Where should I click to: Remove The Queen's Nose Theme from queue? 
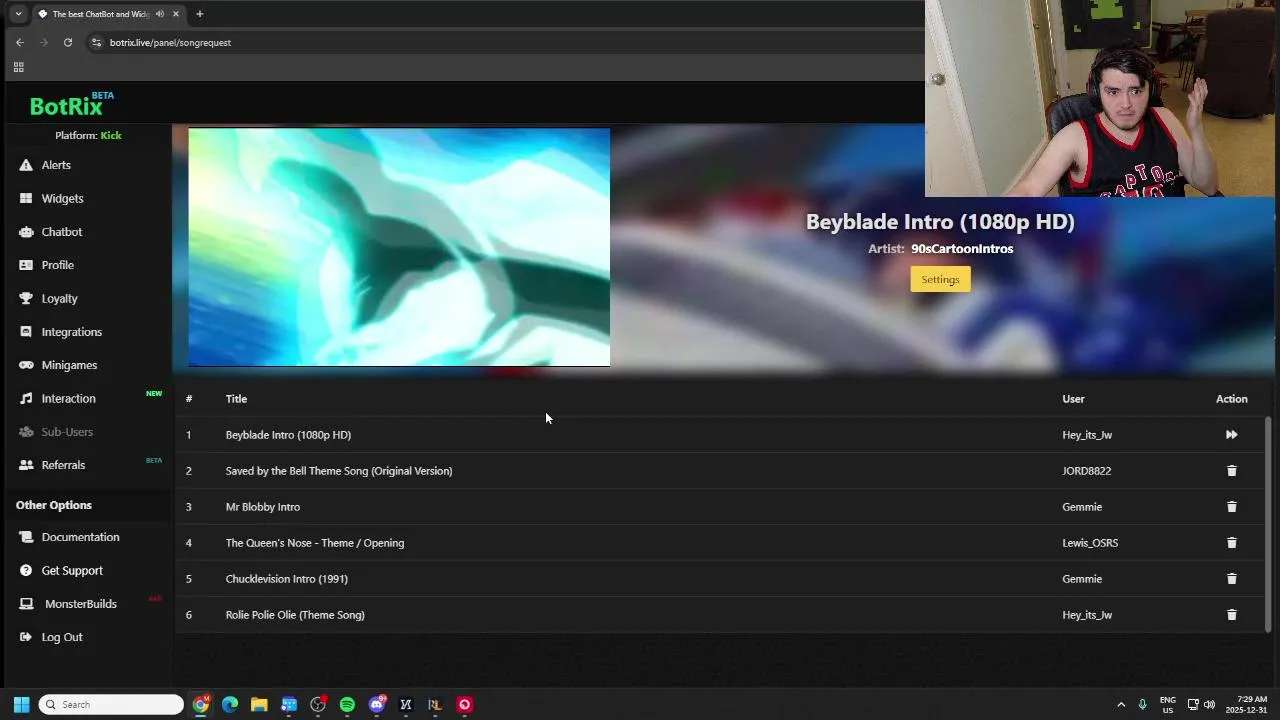point(1231,543)
